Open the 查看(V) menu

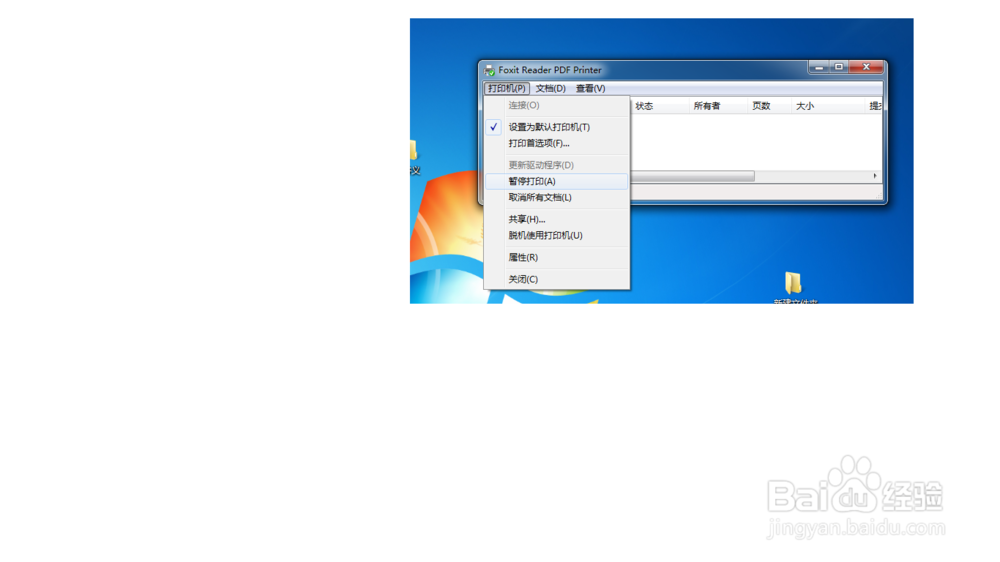coord(591,88)
